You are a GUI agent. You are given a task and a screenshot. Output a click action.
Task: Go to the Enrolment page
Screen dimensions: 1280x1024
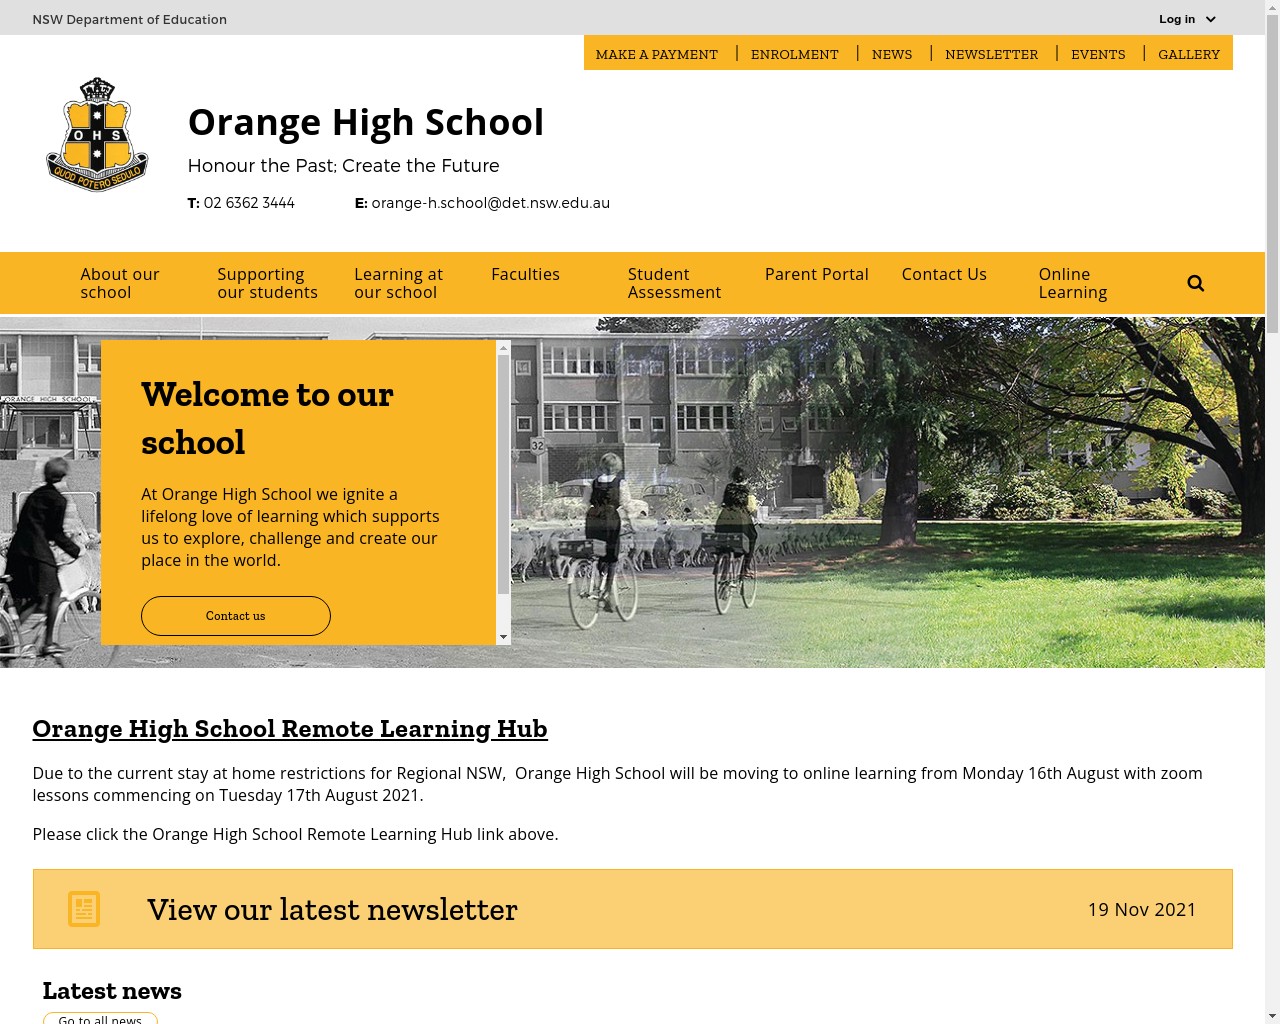794,54
